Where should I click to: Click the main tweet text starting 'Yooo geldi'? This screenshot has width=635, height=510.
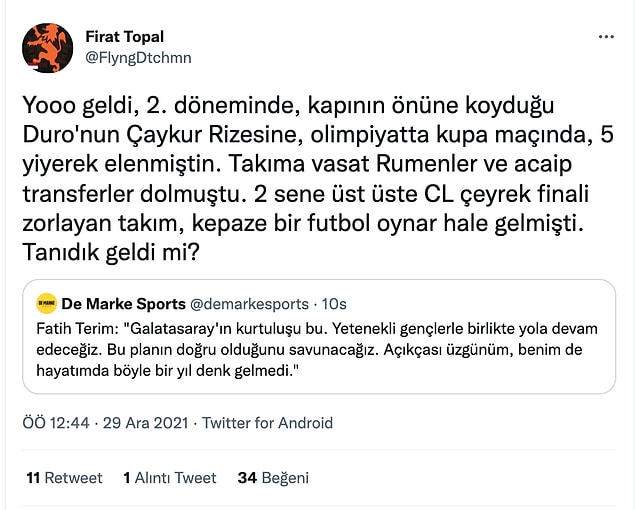[x=318, y=179]
